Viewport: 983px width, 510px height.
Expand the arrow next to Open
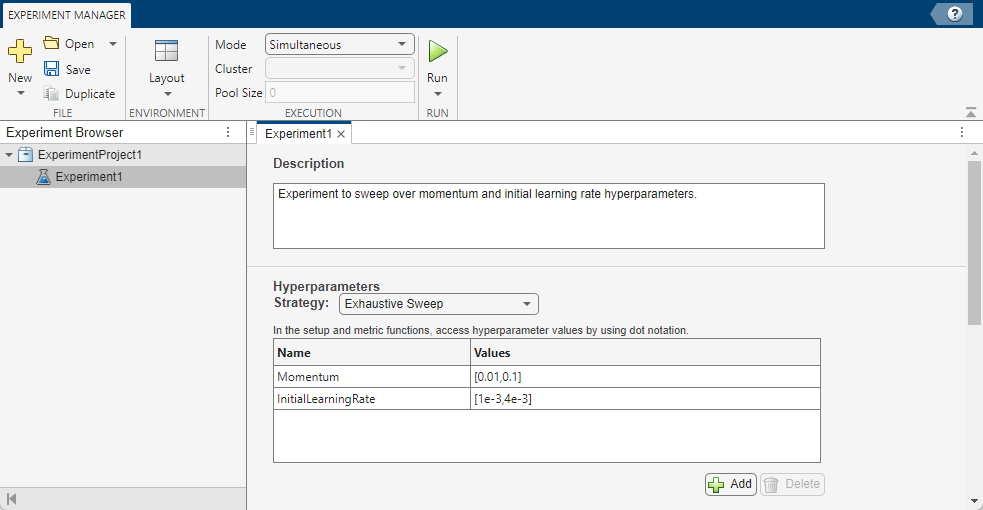point(113,44)
